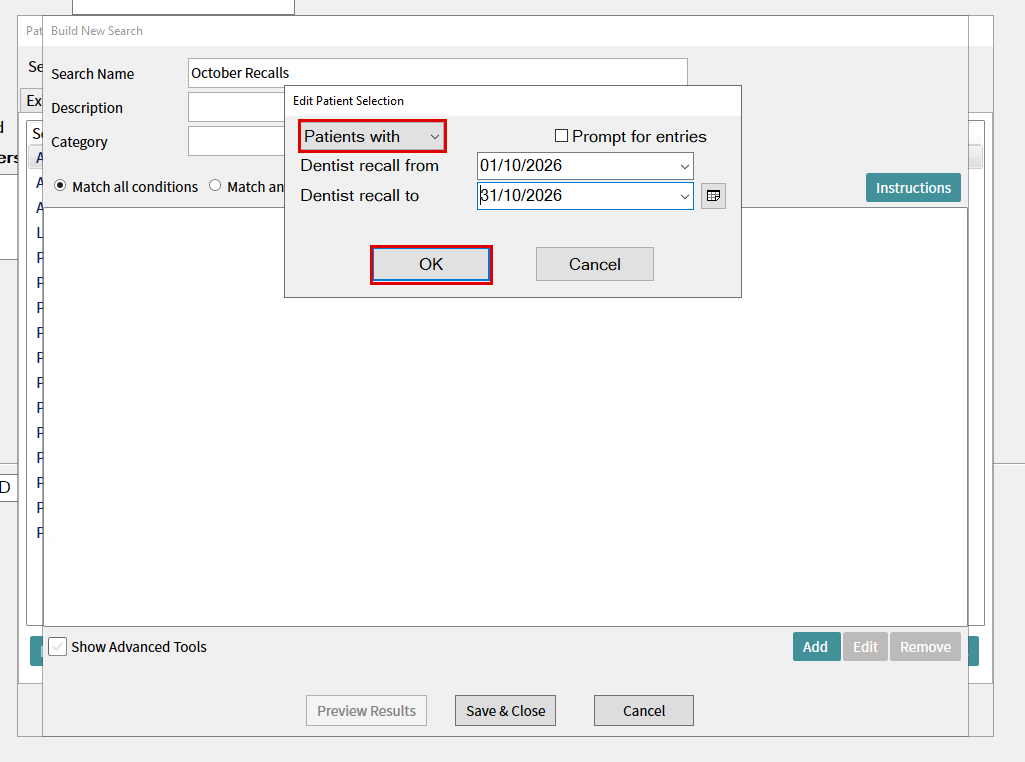This screenshot has height=762, width=1025.
Task: Open the Patients with dropdown
Action: point(372,136)
